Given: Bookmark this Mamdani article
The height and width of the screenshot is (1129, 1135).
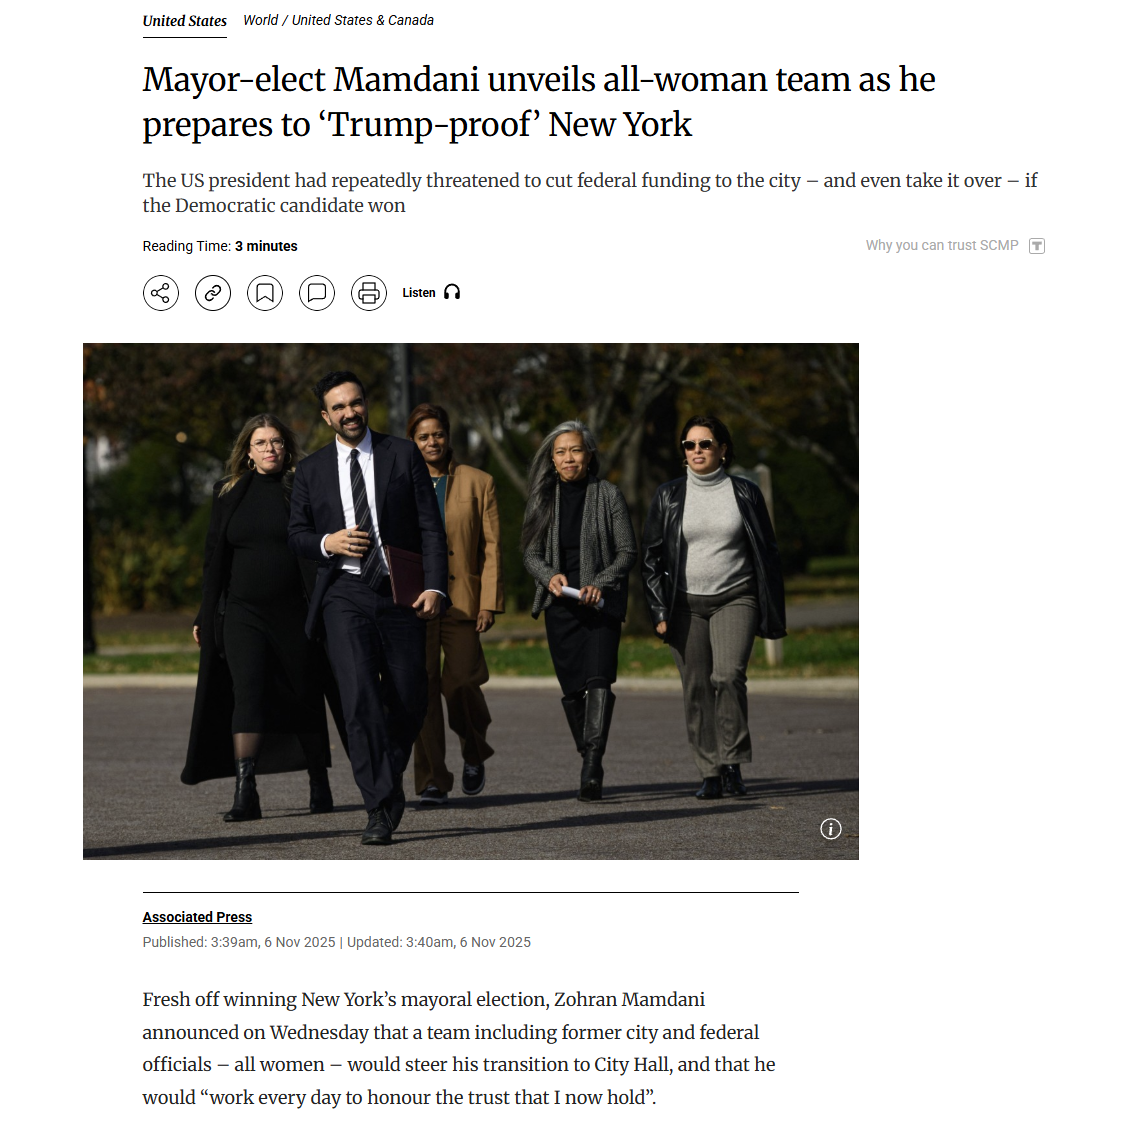Looking at the screenshot, I should click(x=265, y=293).
